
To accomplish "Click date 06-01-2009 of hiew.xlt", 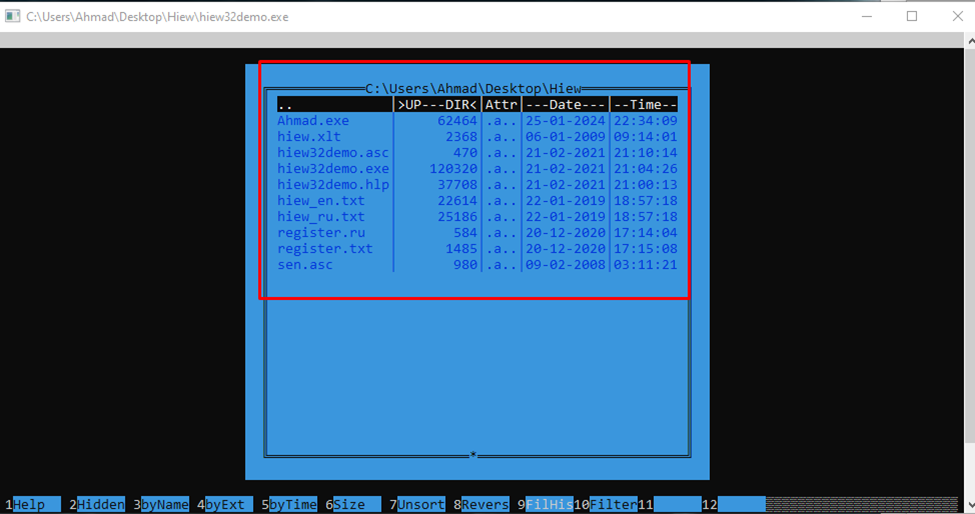I will [x=565, y=137].
